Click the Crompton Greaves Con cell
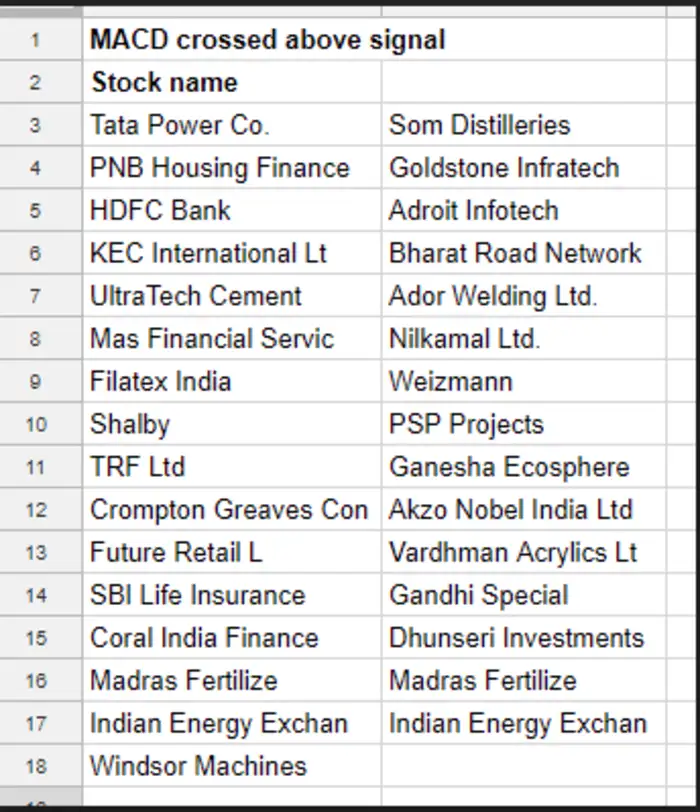Viewport: 700px width, 812px height. (x=229, y=510)
